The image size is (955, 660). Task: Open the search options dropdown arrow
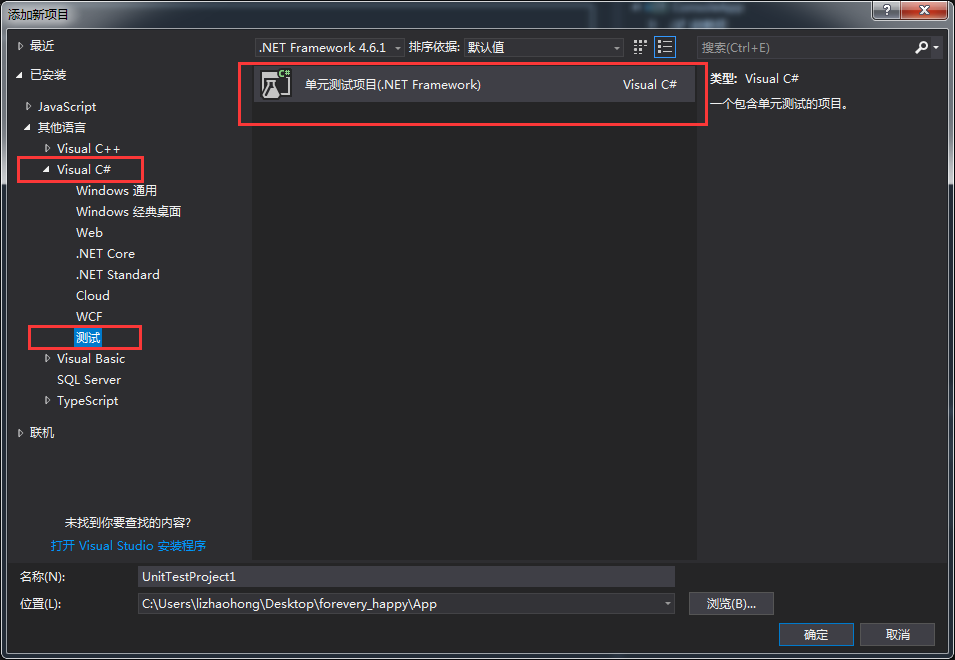[x=936, y=47]
